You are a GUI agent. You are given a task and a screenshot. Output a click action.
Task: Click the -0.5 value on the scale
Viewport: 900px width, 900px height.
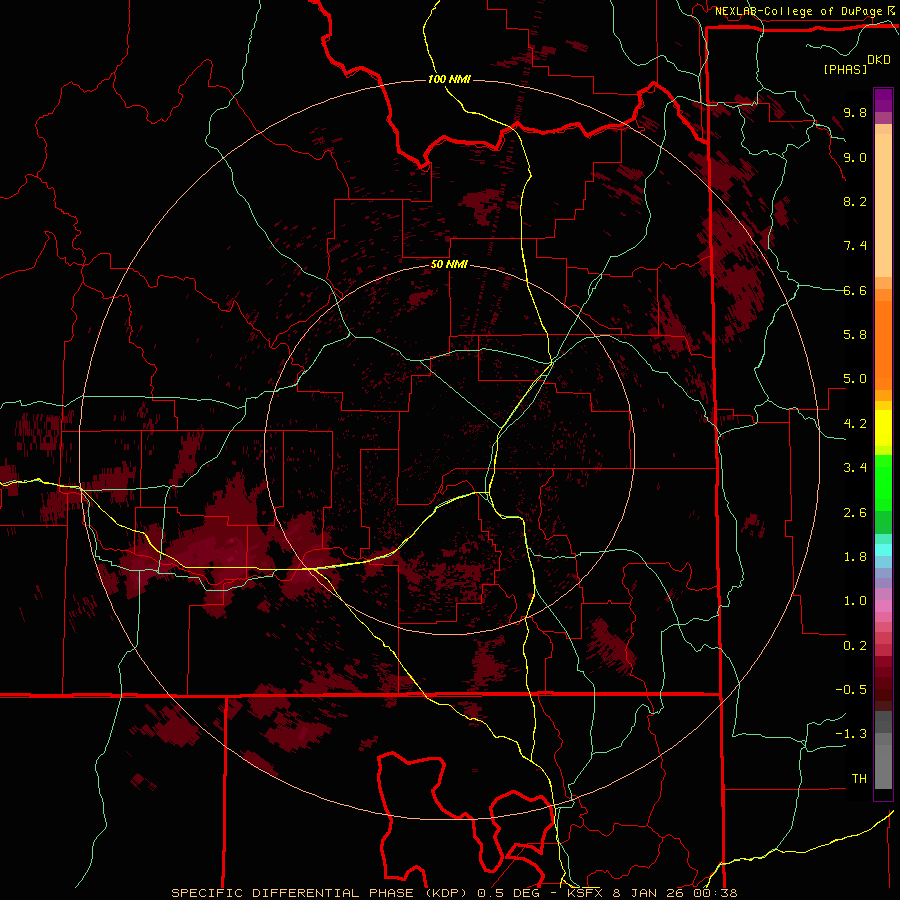pyautogui.click(x=851, y=690)
